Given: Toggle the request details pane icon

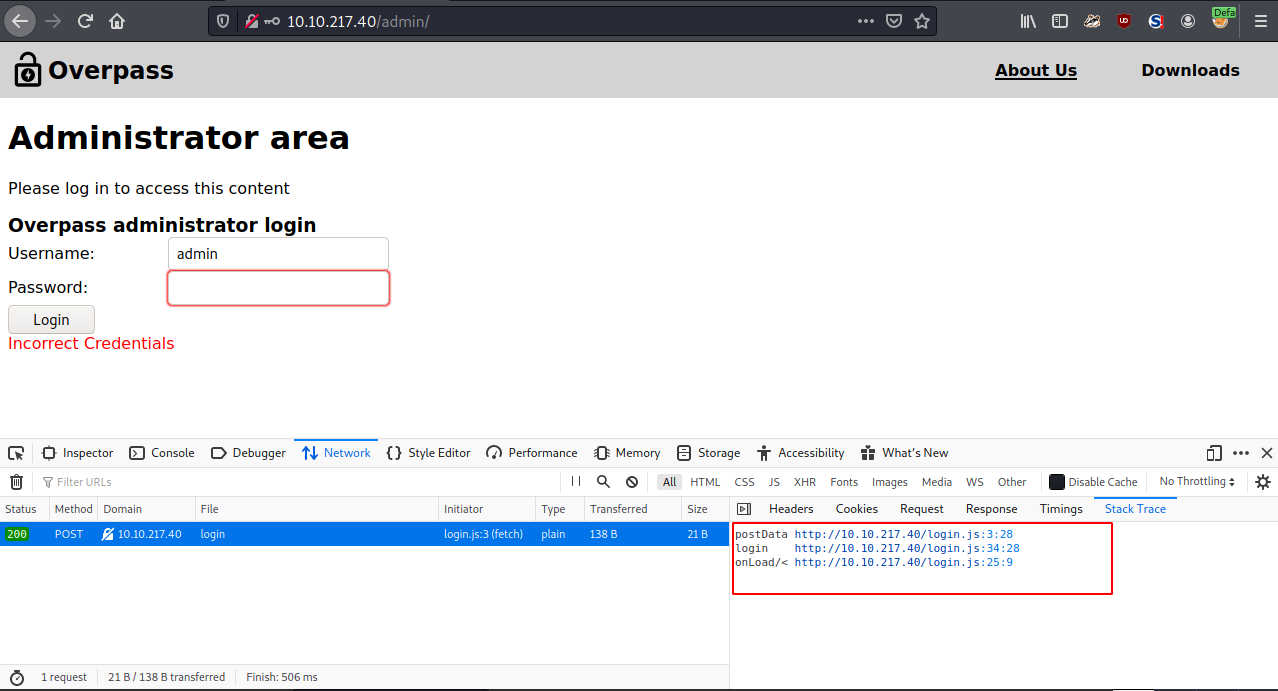Looking at the screenshot, I should coord(743,509).
